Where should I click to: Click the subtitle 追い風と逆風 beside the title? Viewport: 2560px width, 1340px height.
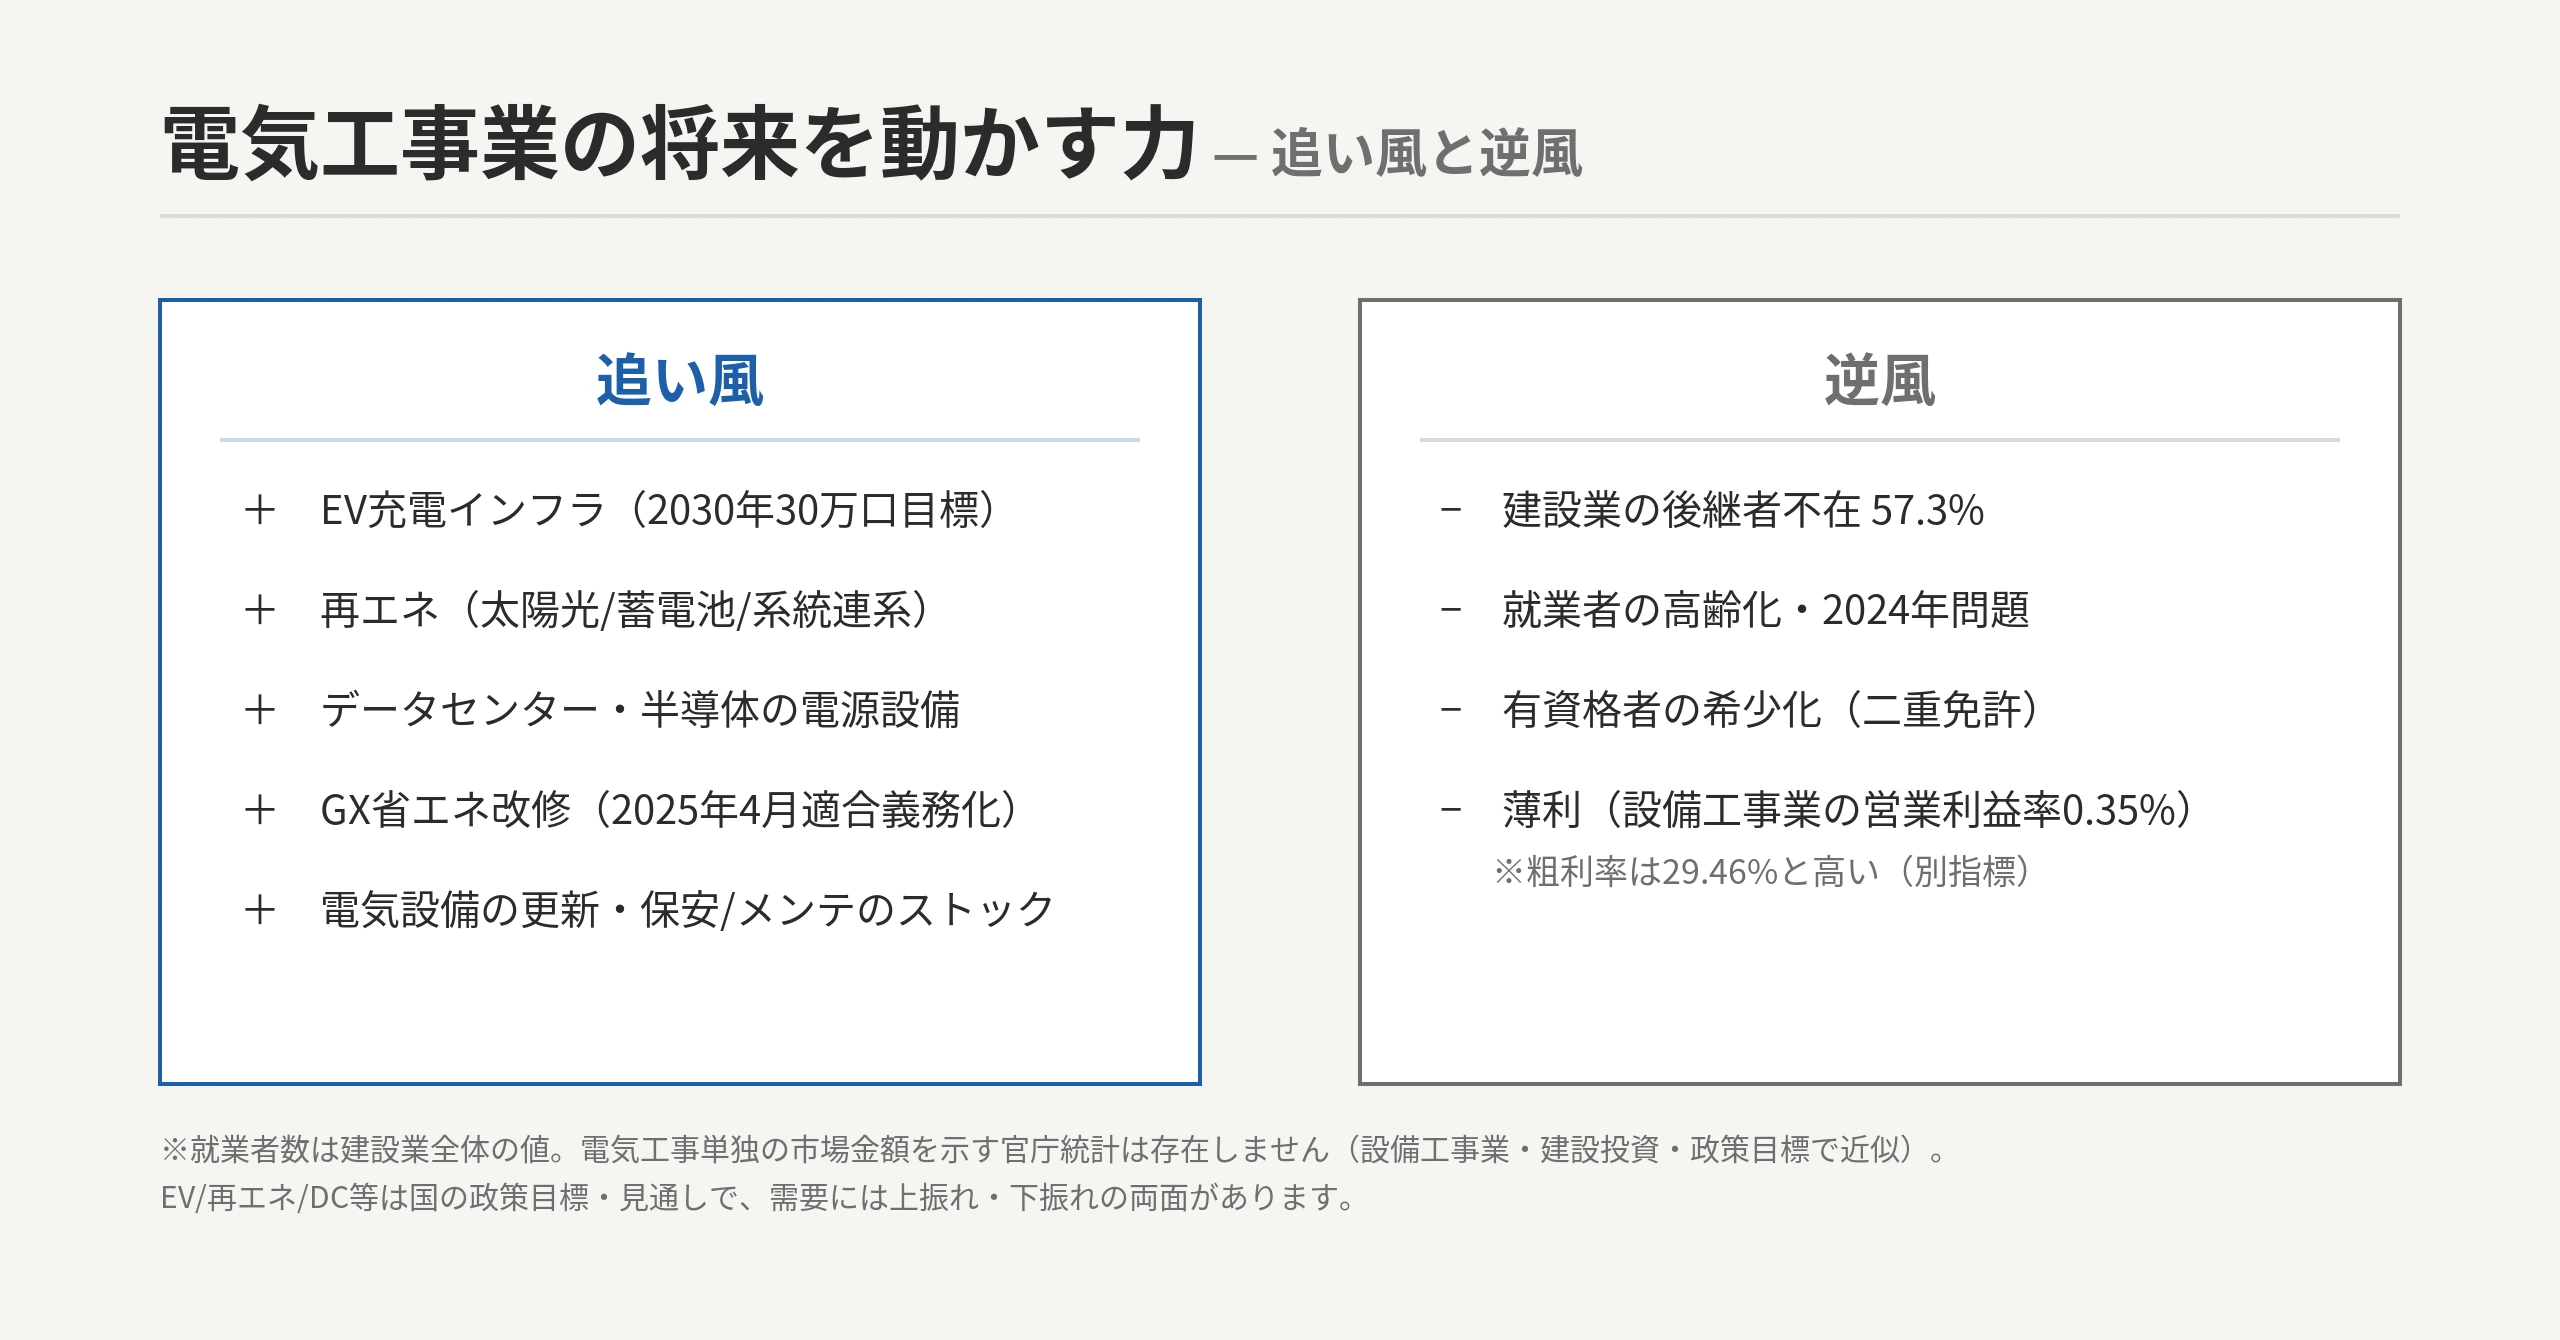[x=1426, y=154]
